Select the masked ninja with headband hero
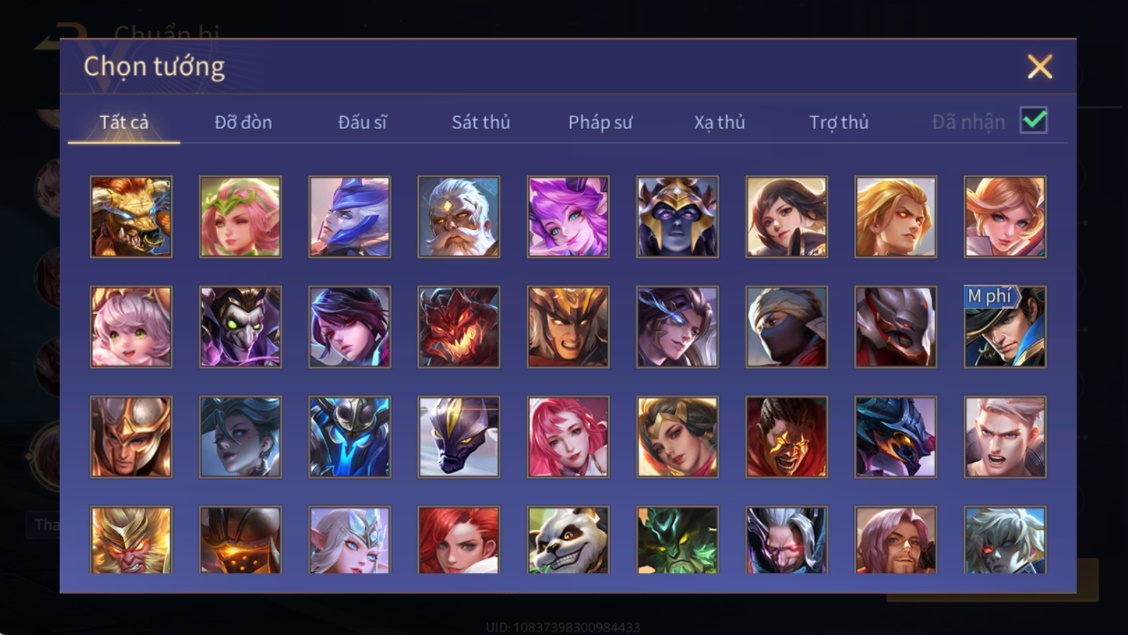The image size is (1128, 635). coord(786,326)
